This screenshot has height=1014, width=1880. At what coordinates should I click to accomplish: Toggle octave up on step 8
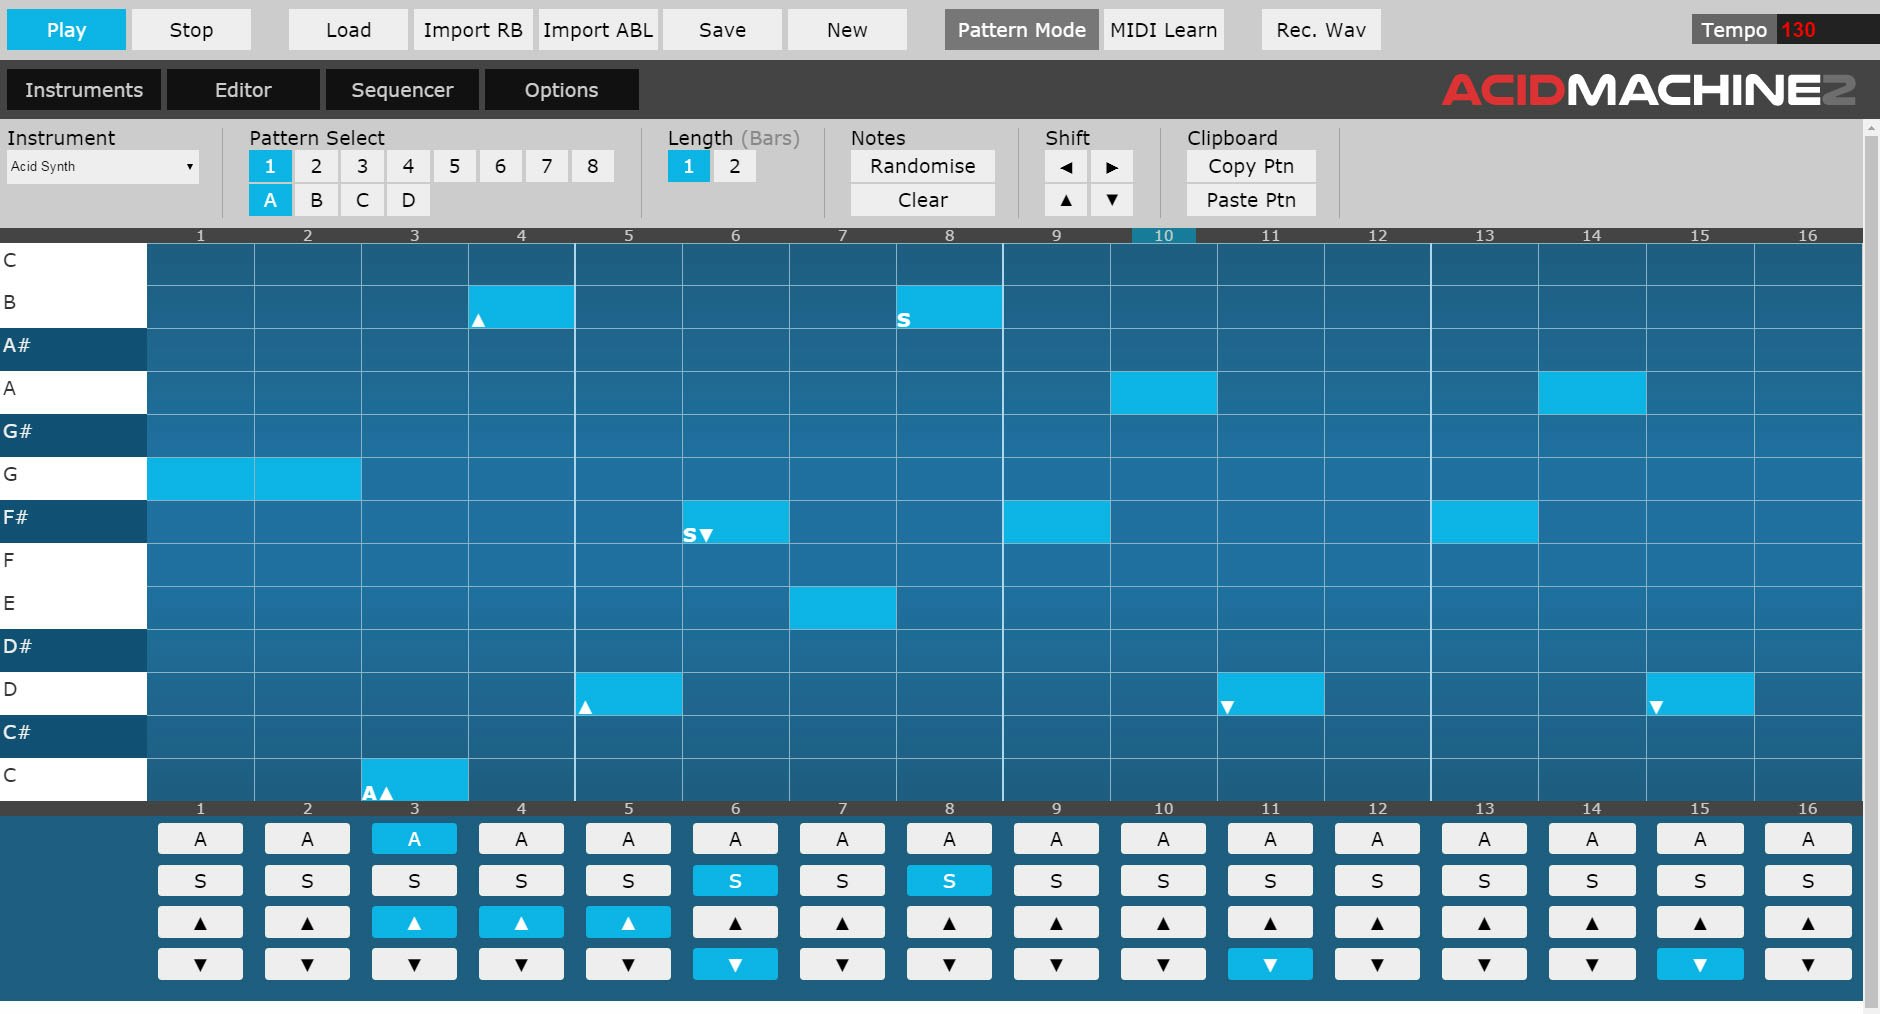(x=949, y=923)
